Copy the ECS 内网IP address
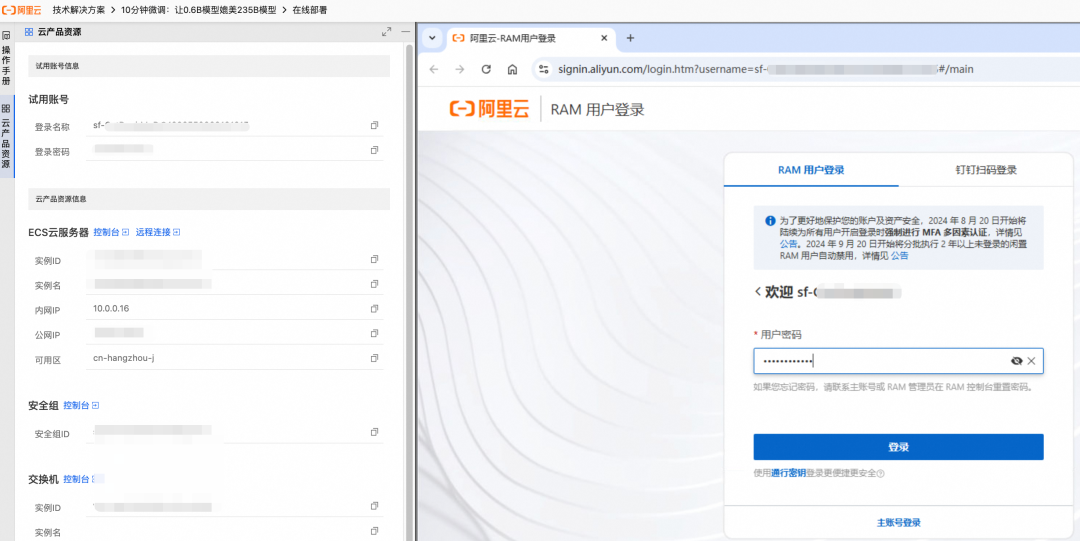 click(374, 308)
